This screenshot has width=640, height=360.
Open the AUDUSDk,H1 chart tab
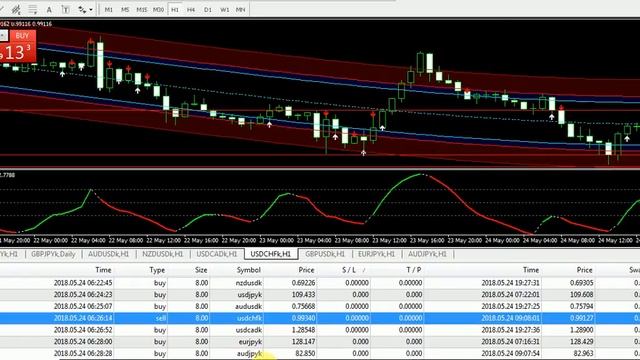coord(108,254)
